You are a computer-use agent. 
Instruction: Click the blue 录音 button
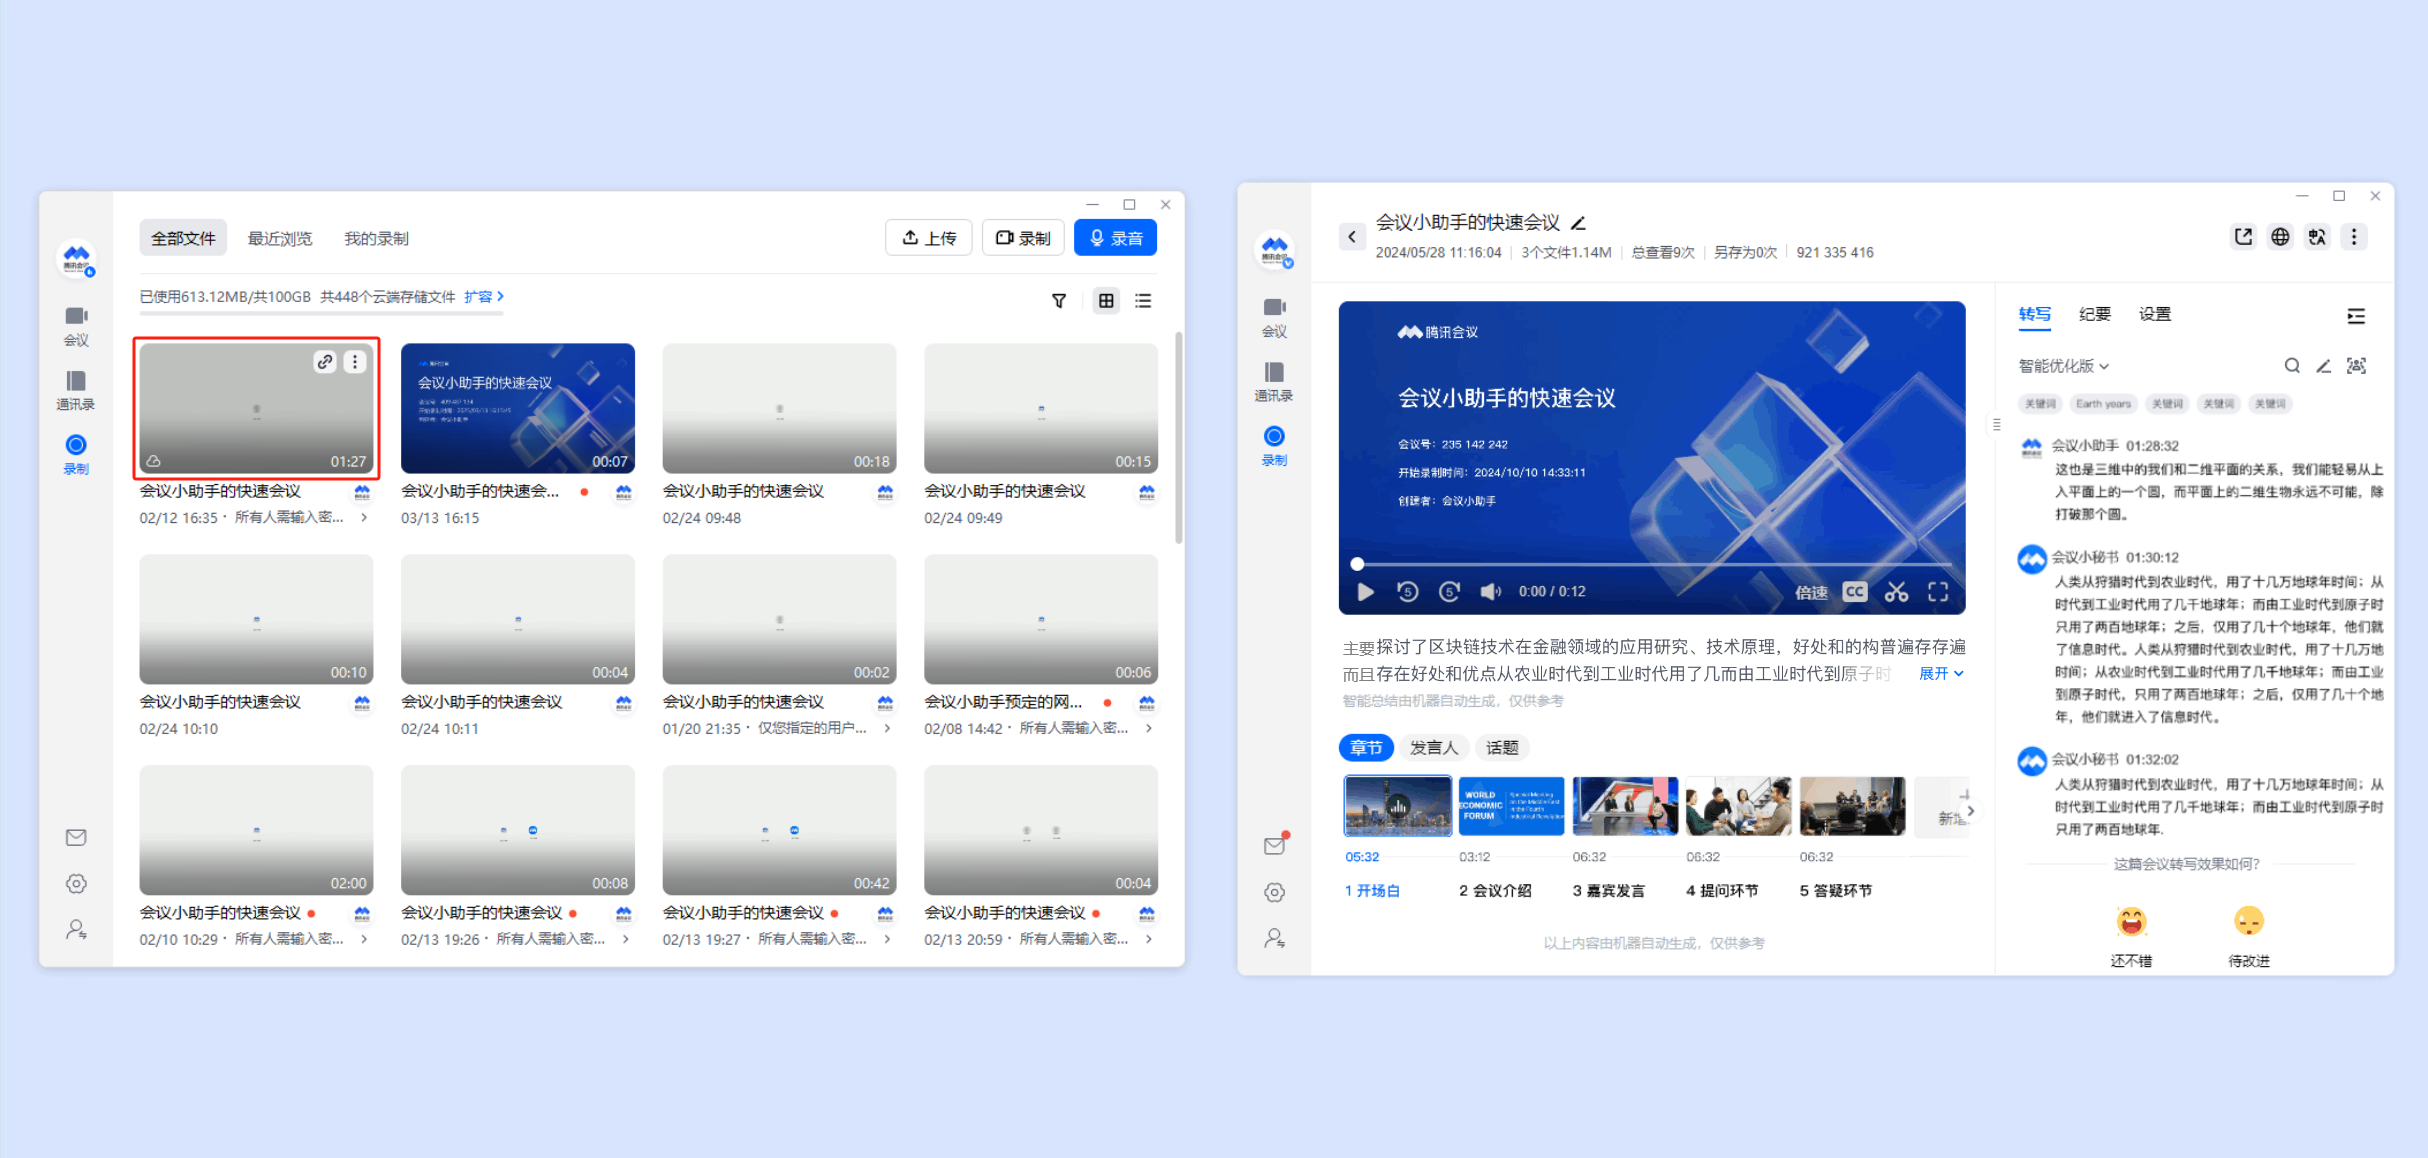point(1115,238)
